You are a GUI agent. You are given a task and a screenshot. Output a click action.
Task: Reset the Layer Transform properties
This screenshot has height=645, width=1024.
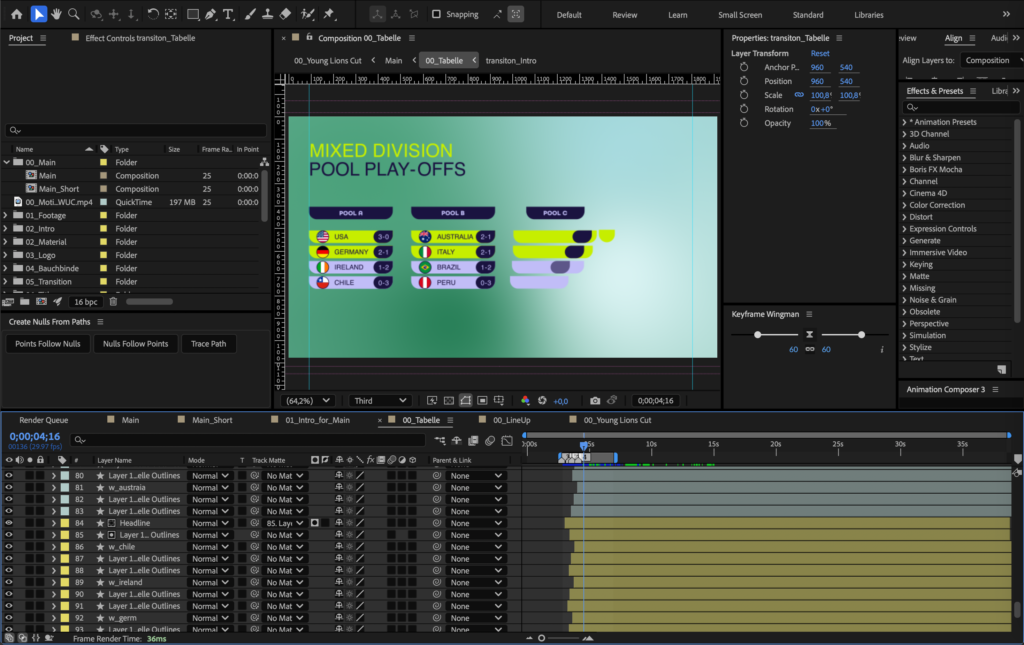pyautogui.click(x=819, y=53)
